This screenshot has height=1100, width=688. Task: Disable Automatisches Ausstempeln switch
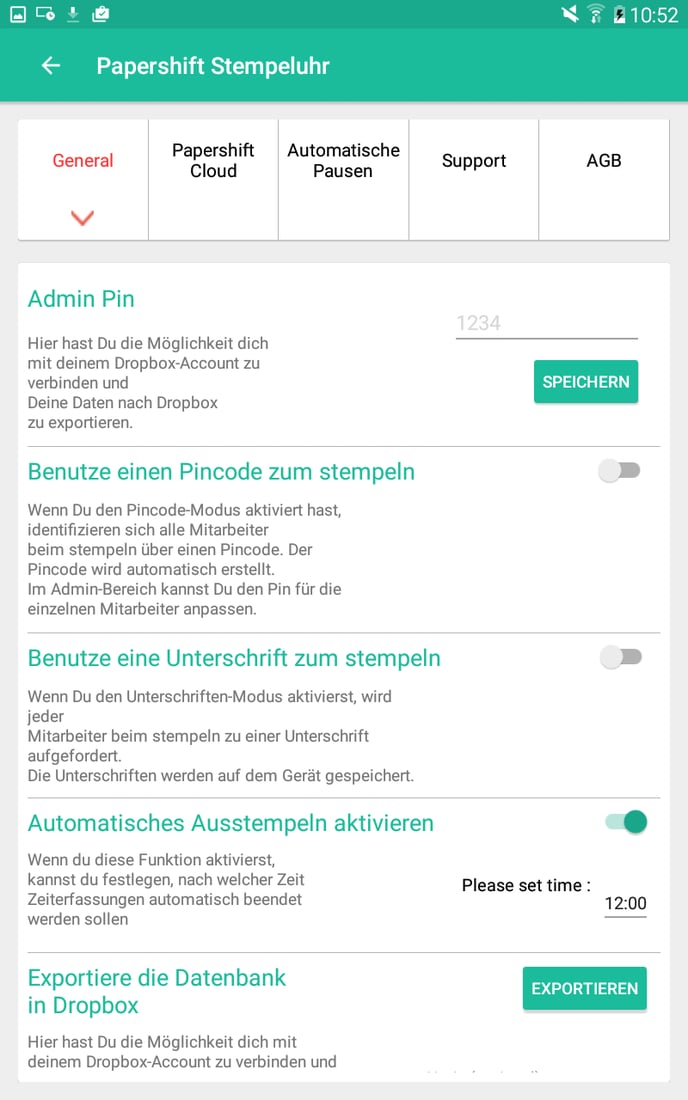[x=626, y=822]
